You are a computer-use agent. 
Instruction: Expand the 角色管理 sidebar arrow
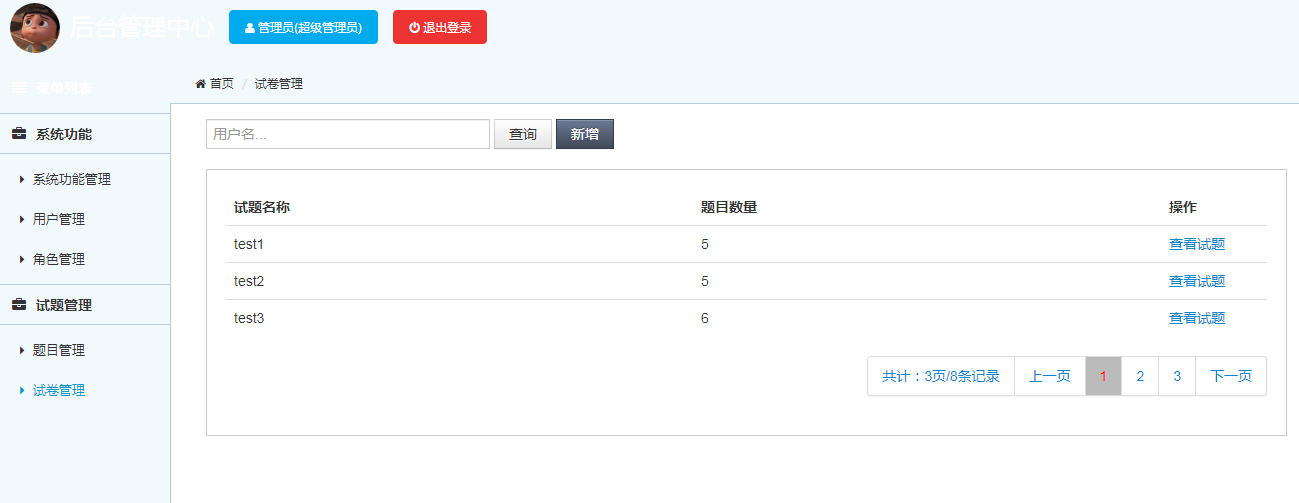coord(22,259)
